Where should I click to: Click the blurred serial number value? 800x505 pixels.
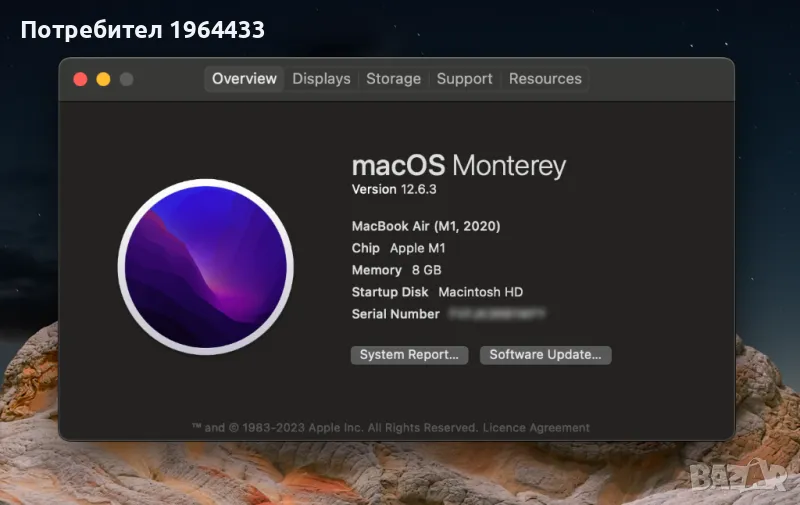pos(495,314)
